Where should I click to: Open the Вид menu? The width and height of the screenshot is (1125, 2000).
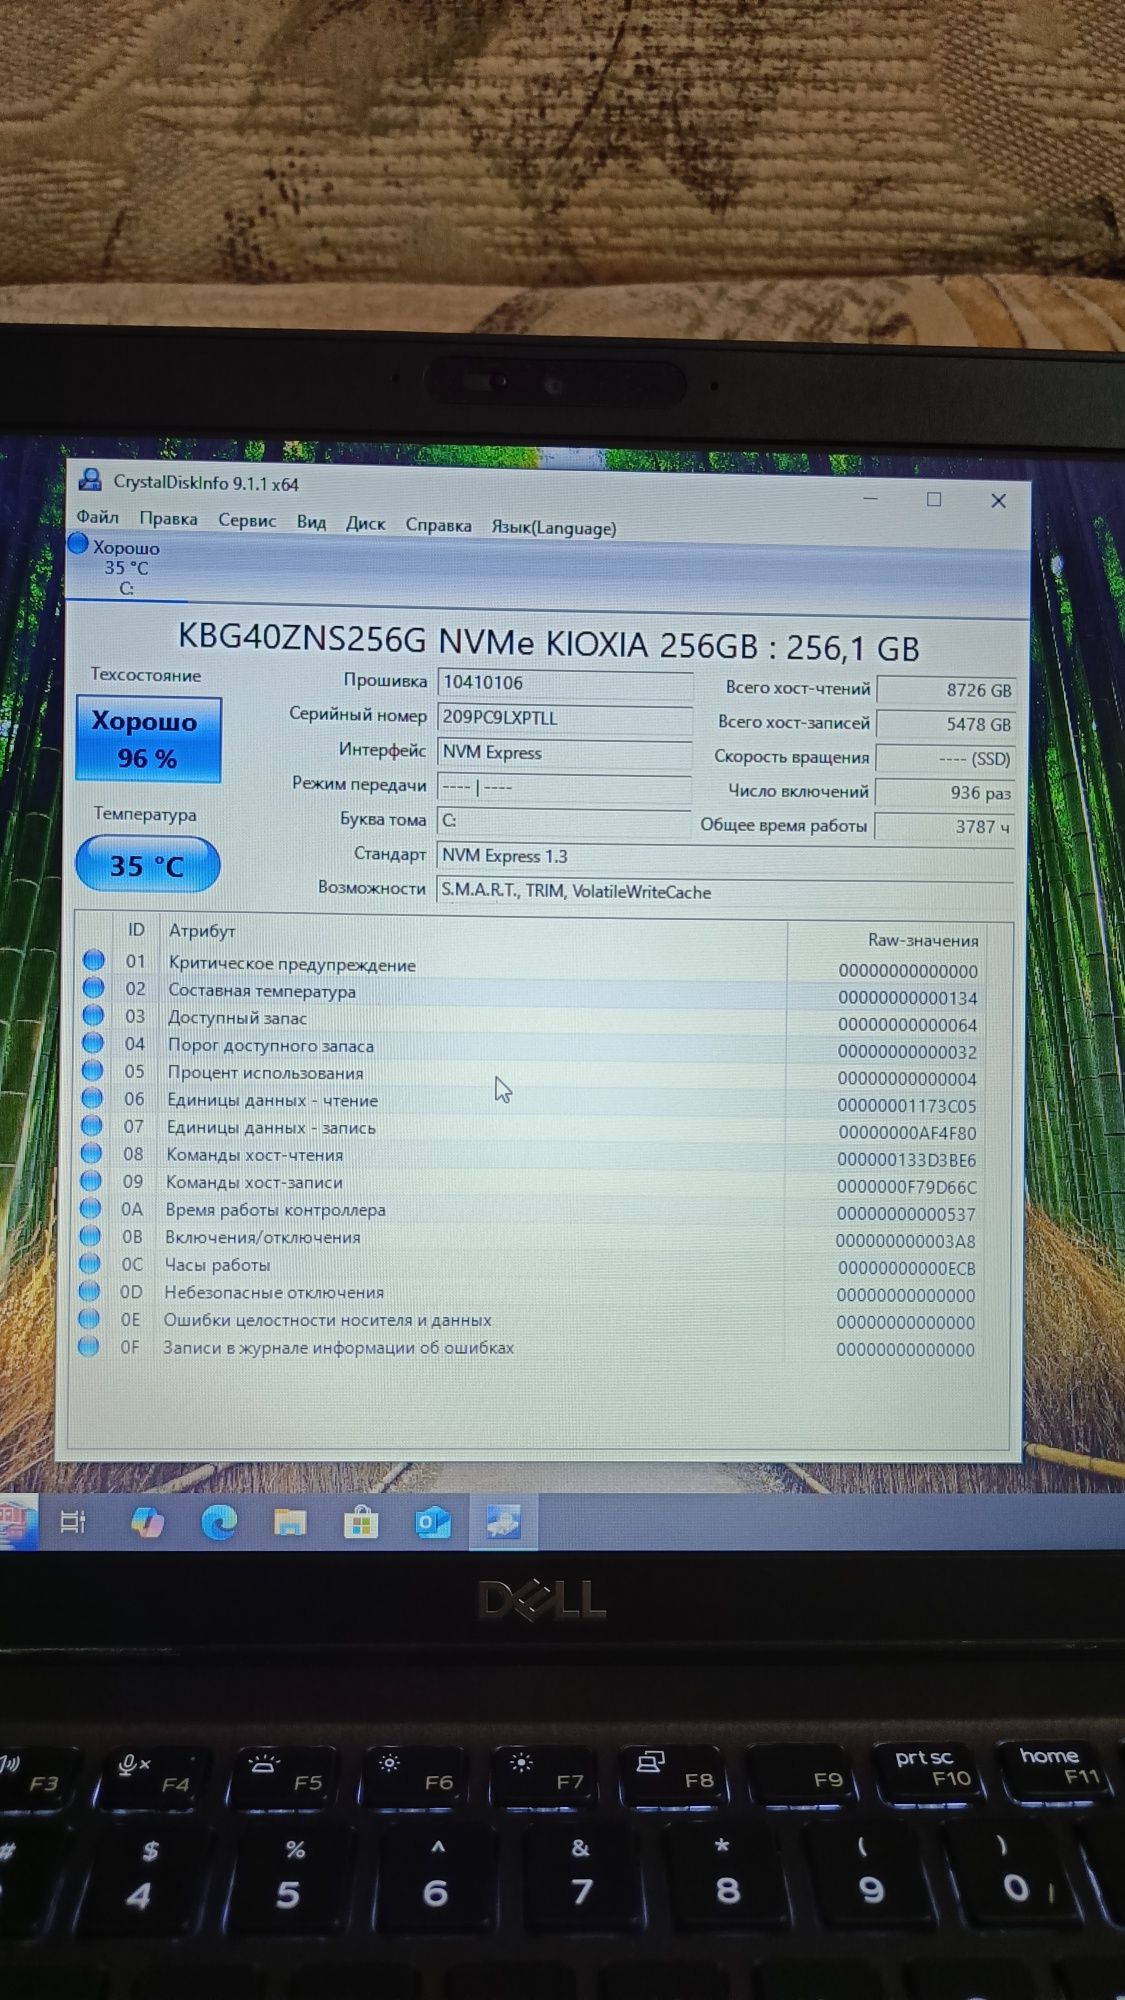[x=311, y=522]
